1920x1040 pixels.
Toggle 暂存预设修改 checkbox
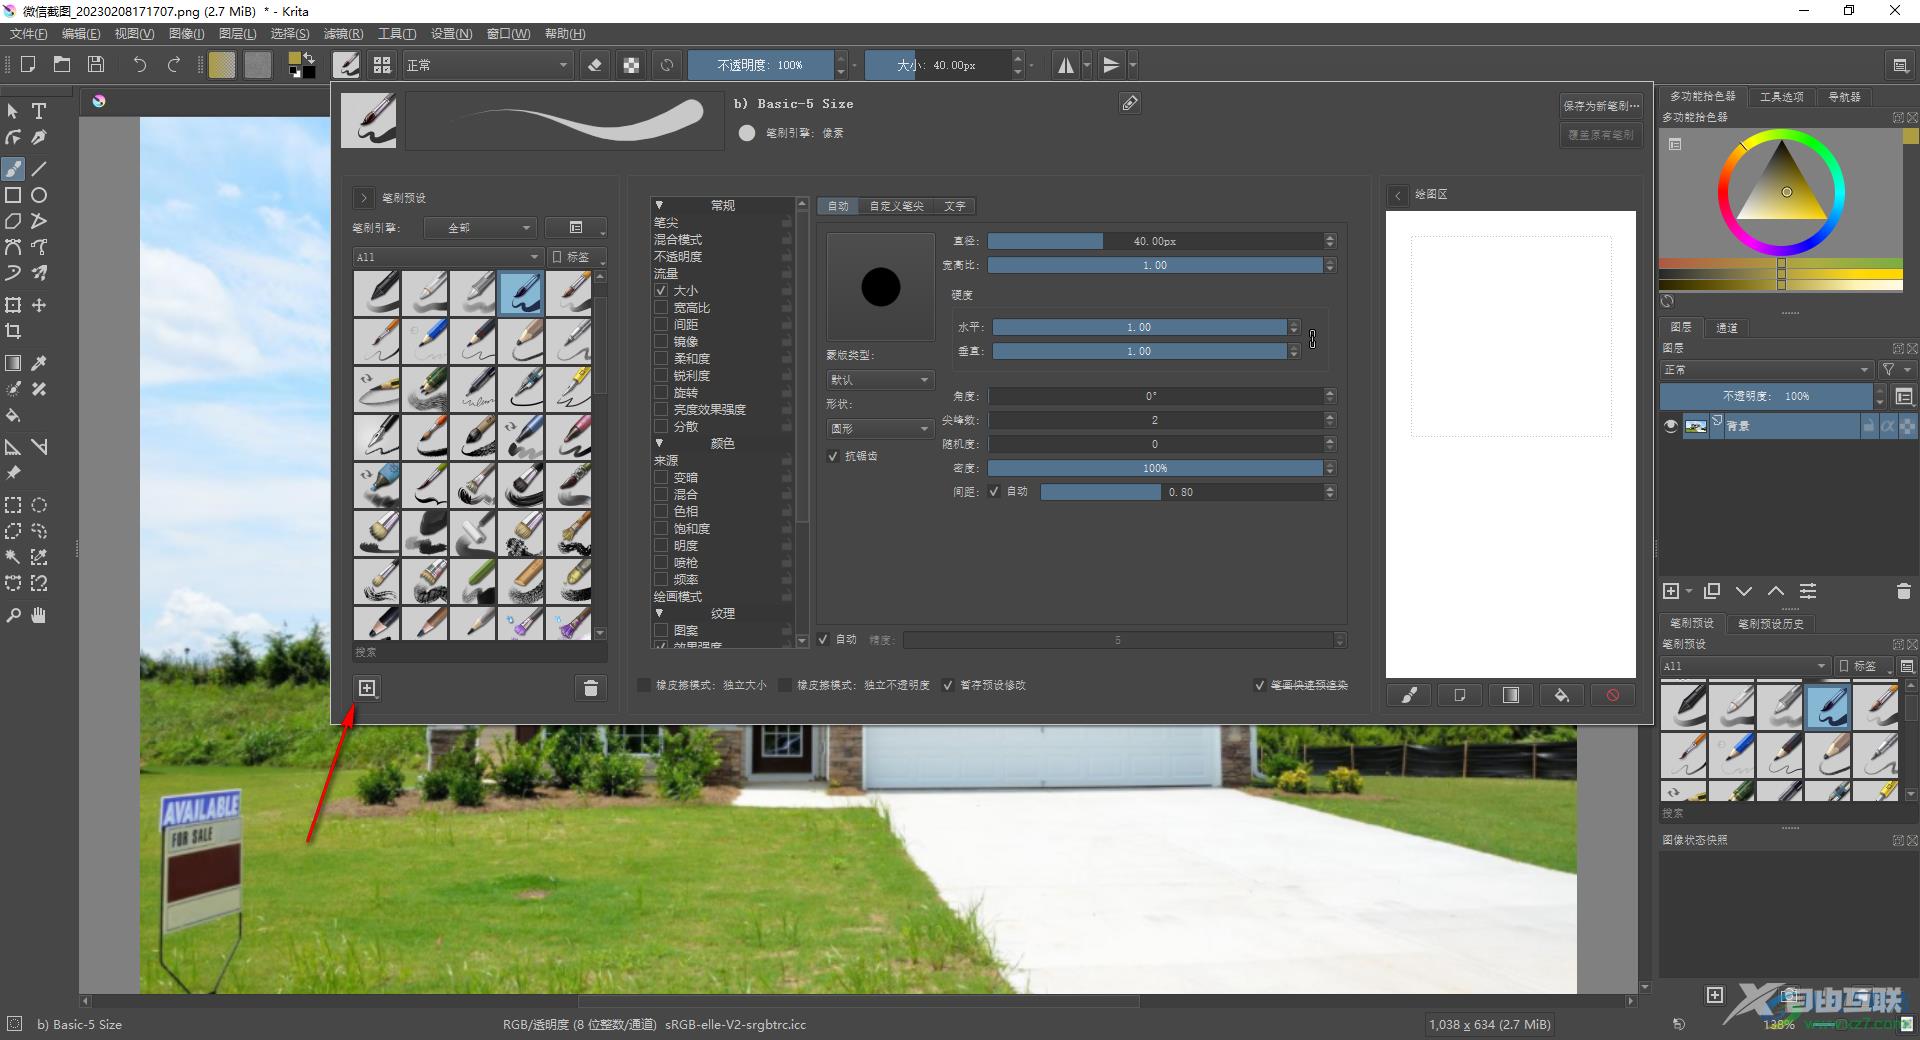point(948,685)
